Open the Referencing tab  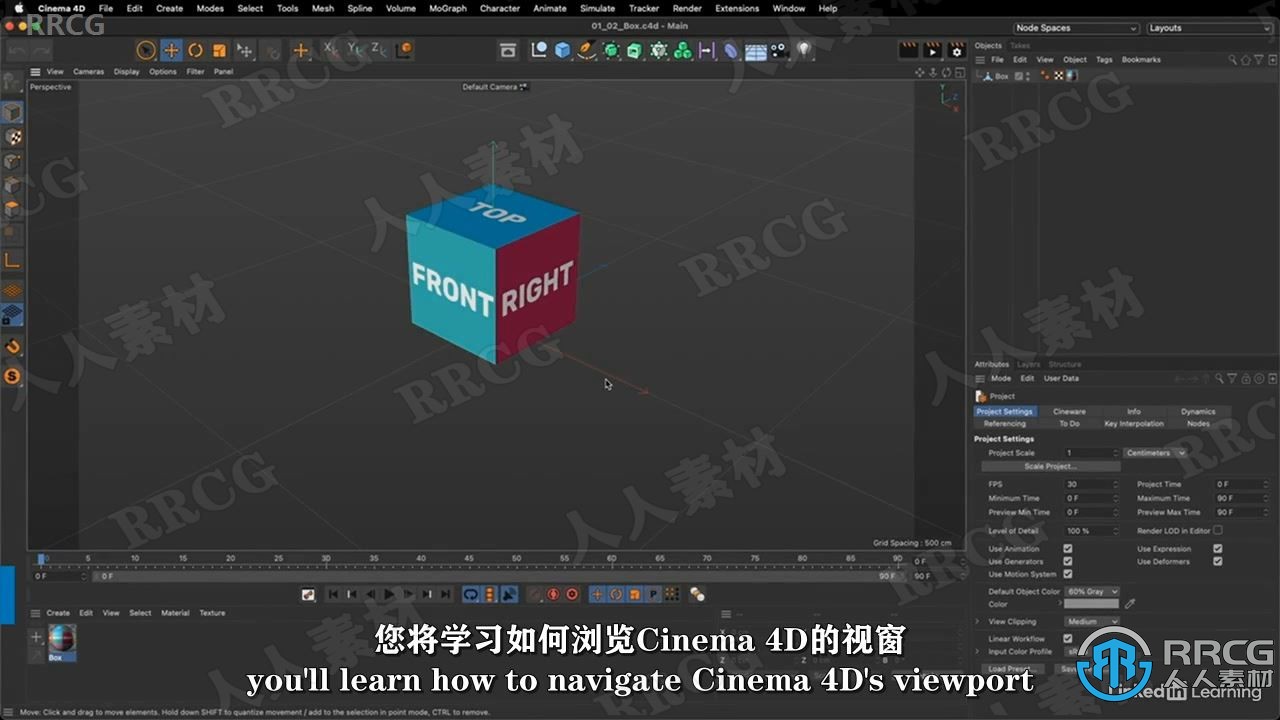pyautogui.click(x=1004, y=423)
